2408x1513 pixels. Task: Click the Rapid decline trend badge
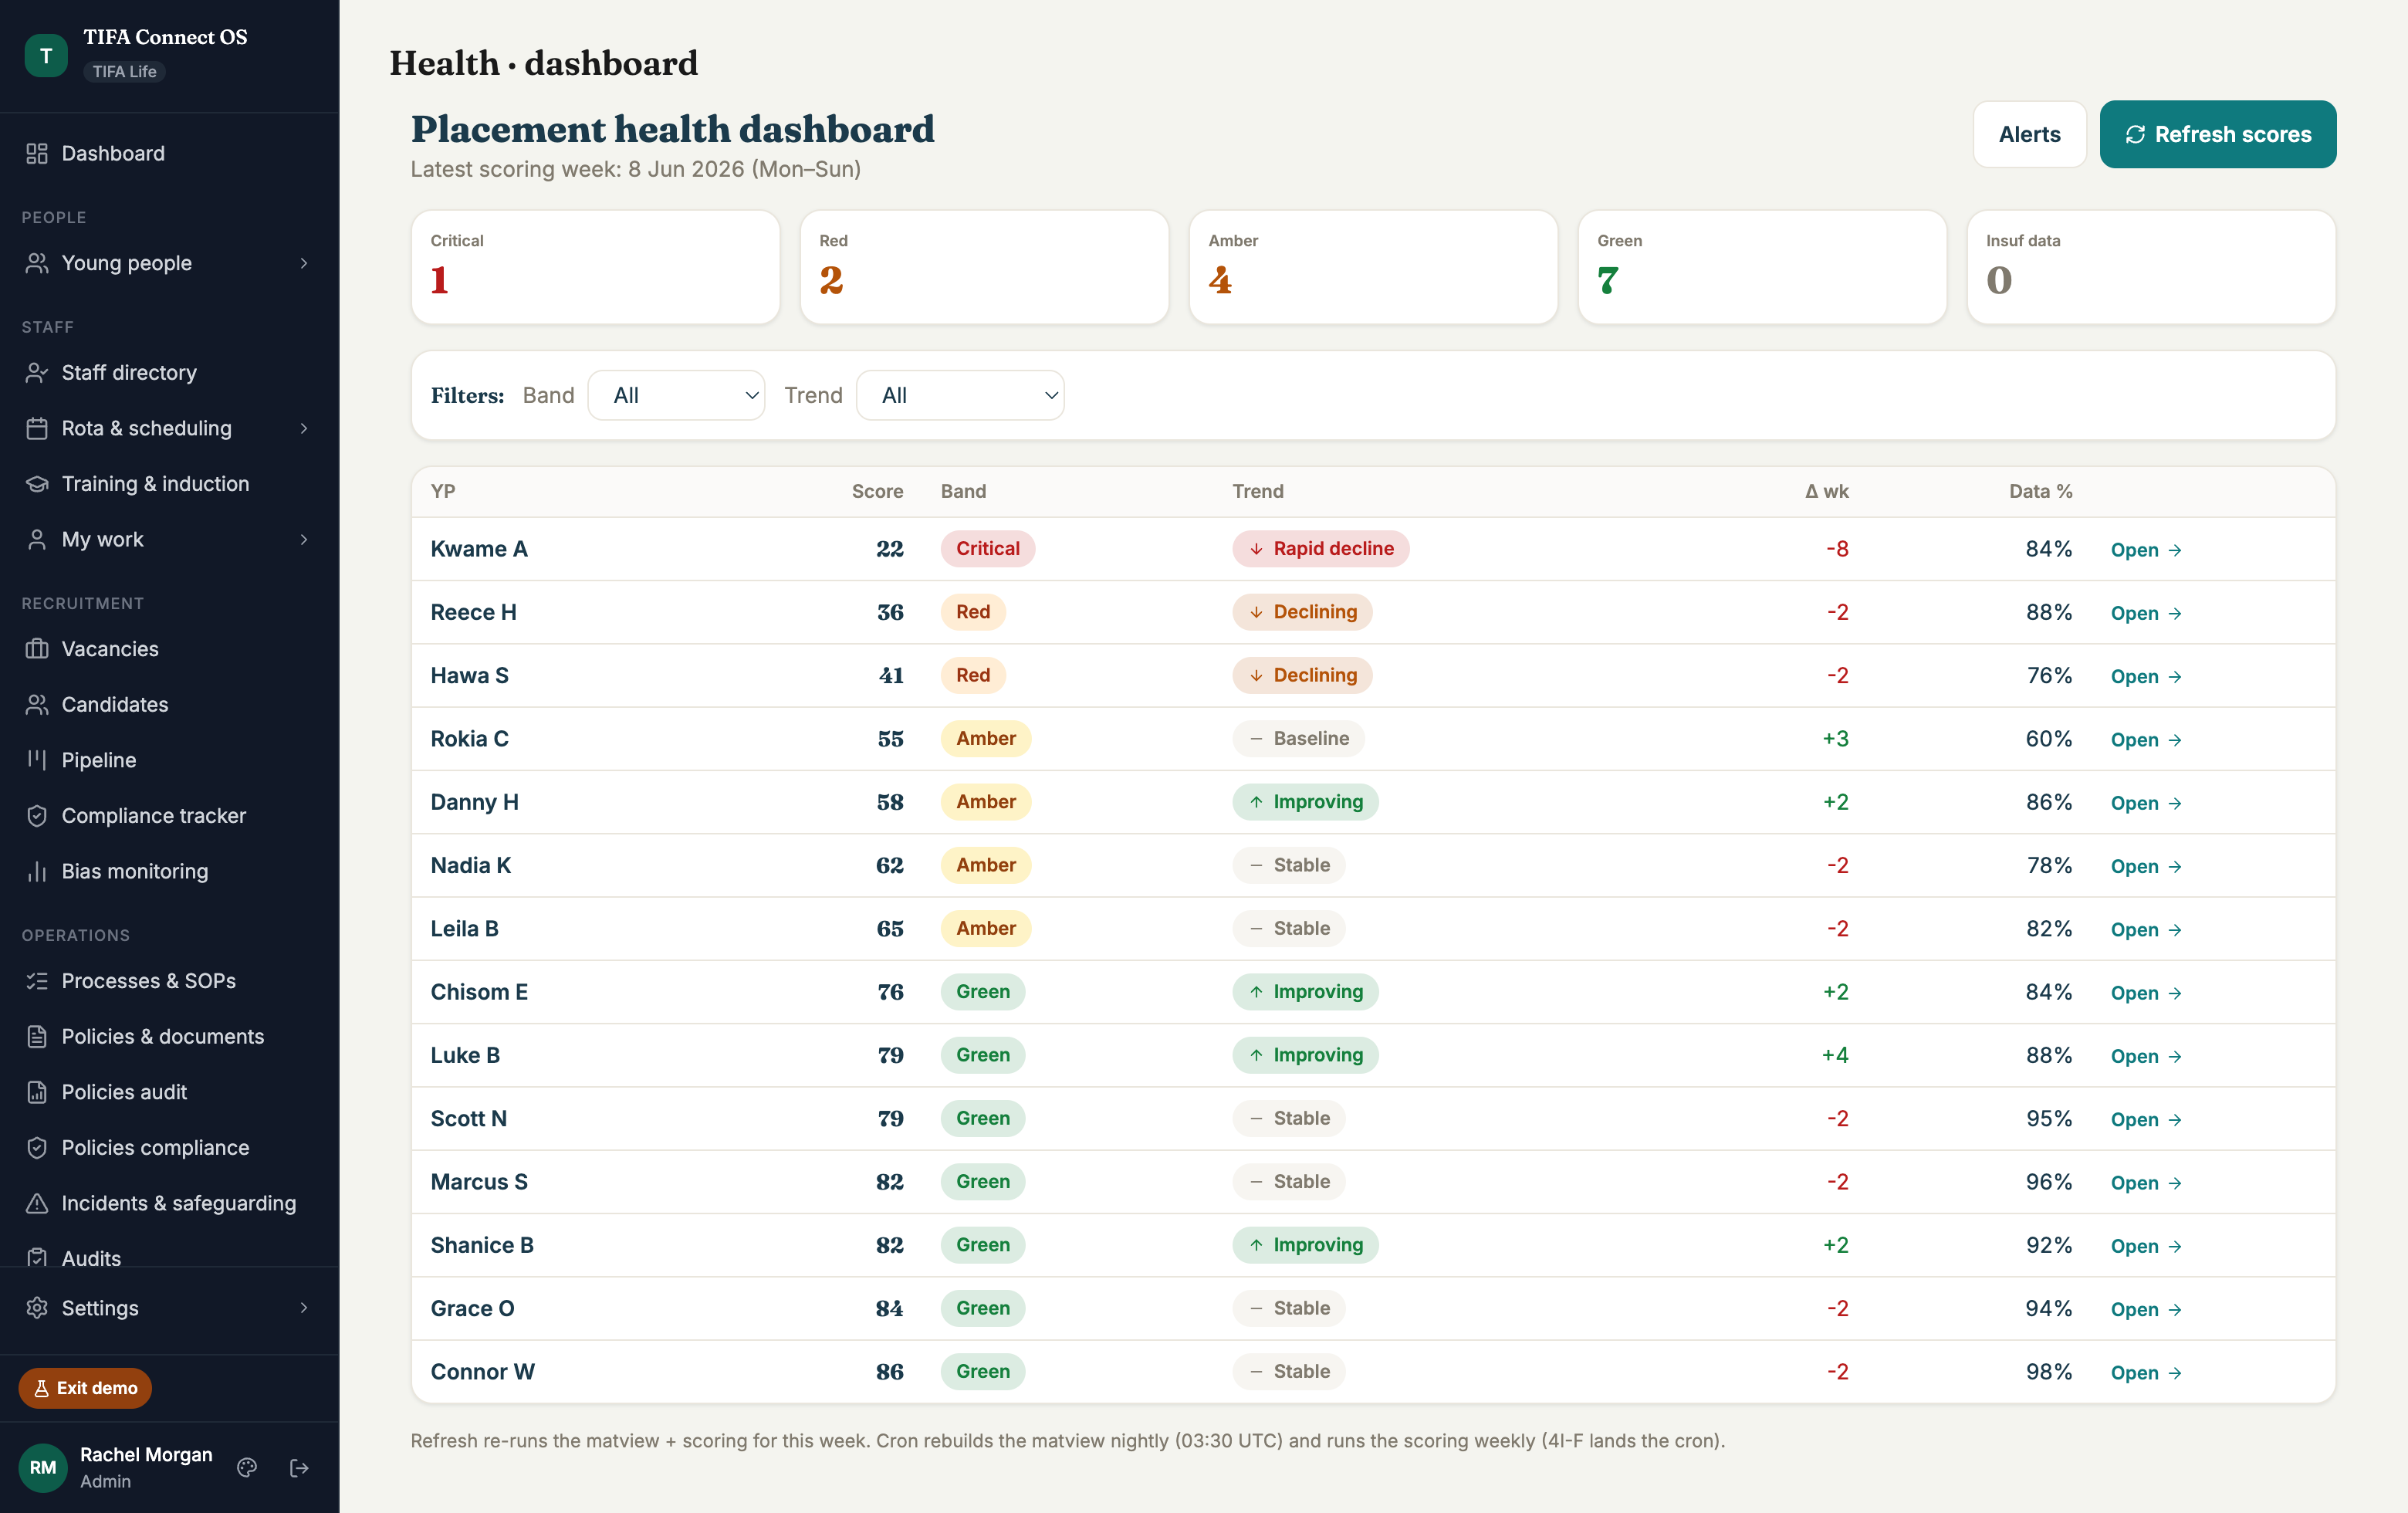click(x=1320, y=548)
